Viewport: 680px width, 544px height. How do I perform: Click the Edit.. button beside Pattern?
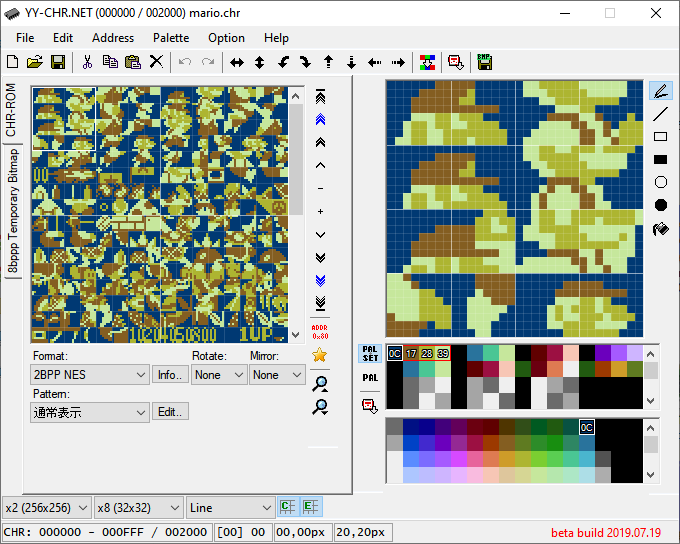point(170,411)
